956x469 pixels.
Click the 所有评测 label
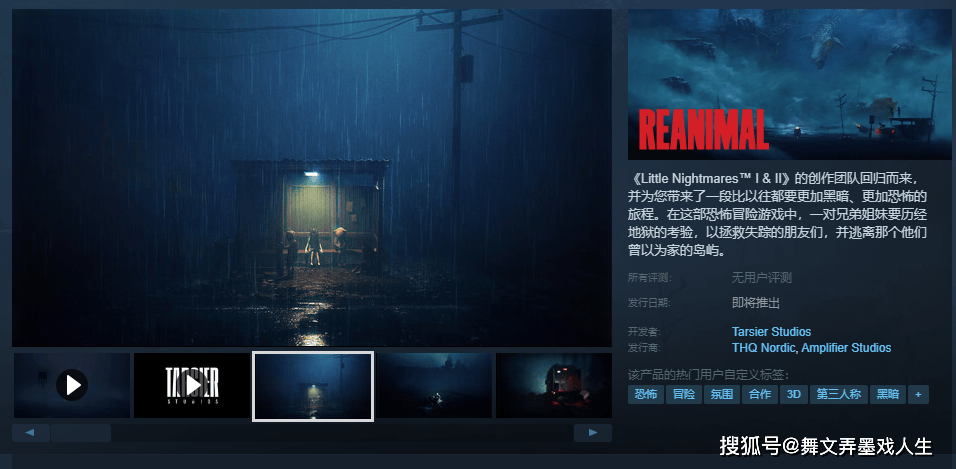pyautogui.click(x=649, y=277)
